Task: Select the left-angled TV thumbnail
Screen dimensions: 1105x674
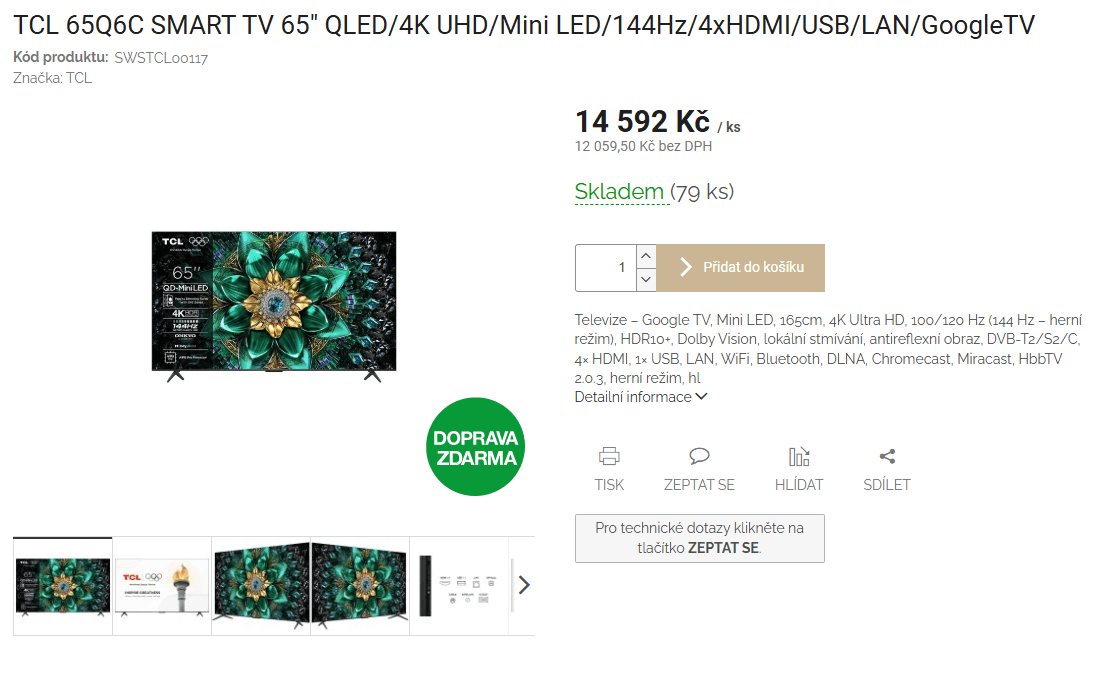Action: click(261, 586)
